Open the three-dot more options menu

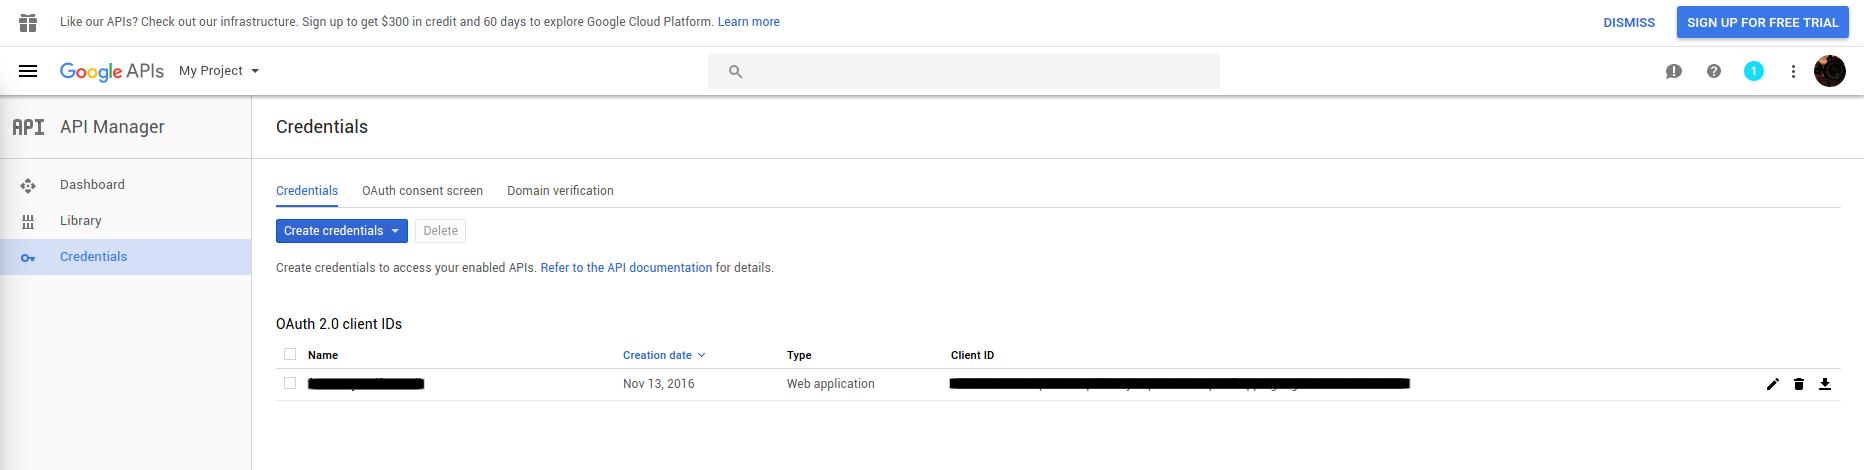tap(1793, 71)
